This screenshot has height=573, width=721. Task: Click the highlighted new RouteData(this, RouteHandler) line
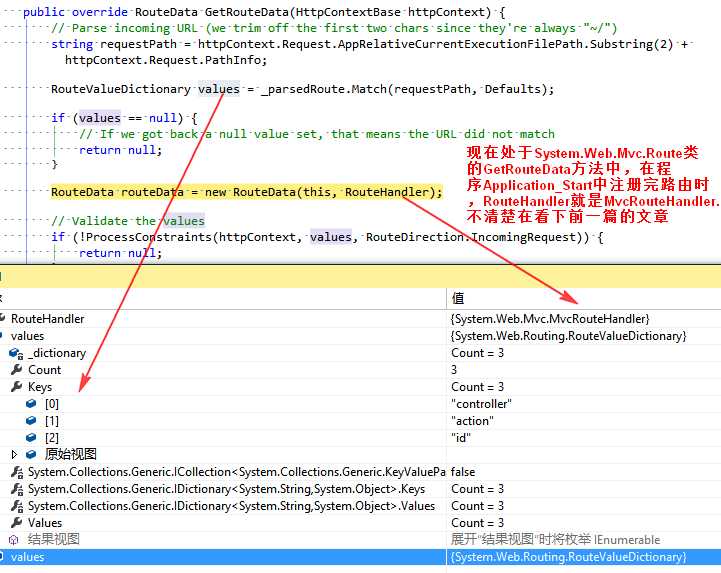[246, 192]
